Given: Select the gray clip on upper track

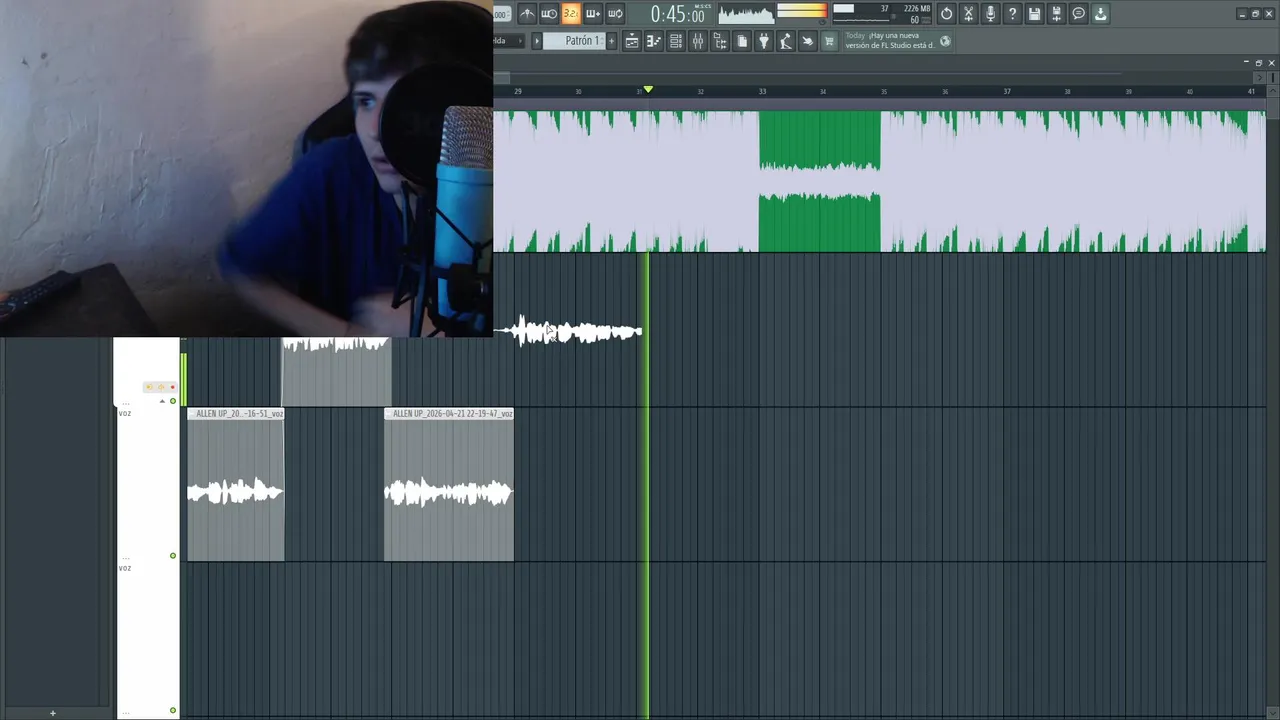Looking at the screenshot, I should click(x=336, y=372).
